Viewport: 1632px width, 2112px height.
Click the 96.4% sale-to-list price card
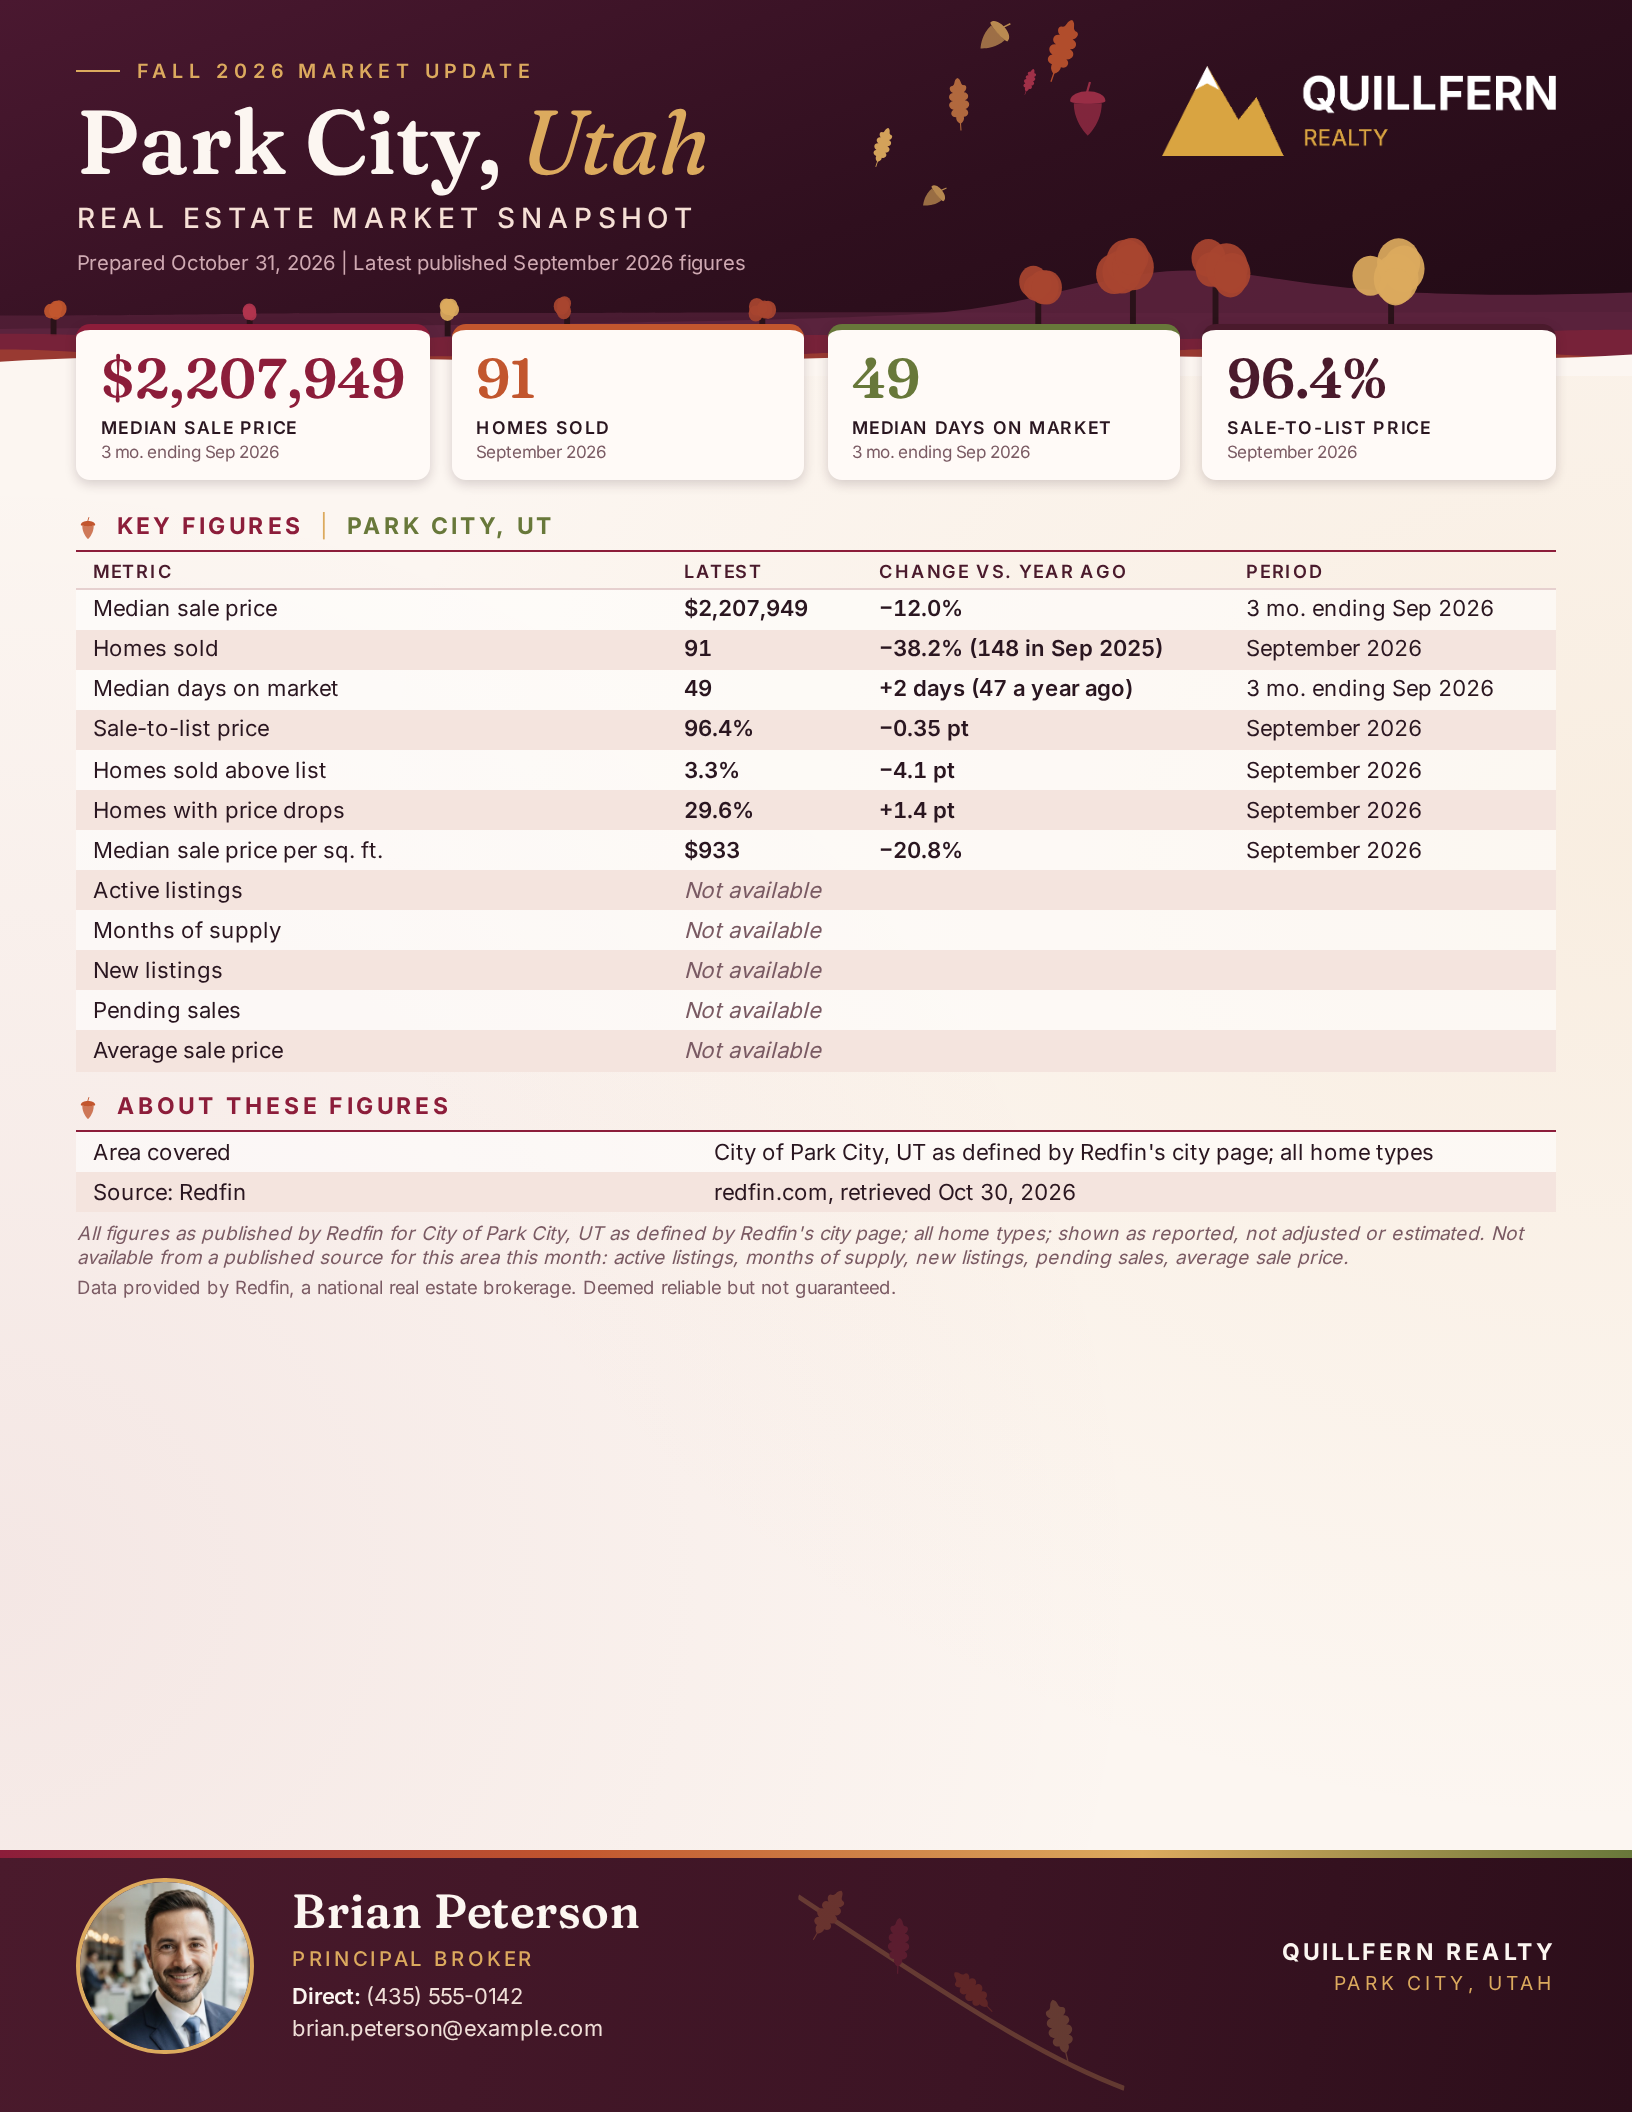click(1379, 404)
